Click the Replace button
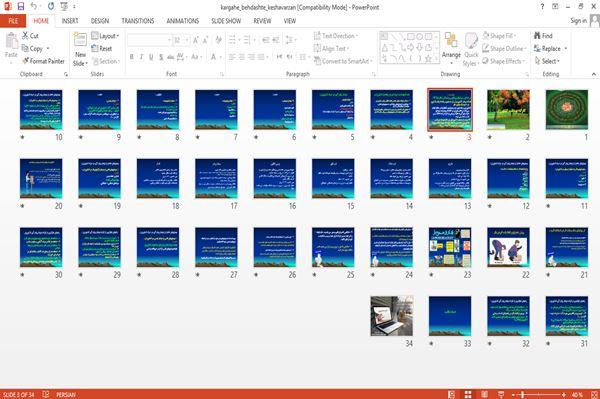This screenshot has height=399, width=600. (x=547, y=49)
